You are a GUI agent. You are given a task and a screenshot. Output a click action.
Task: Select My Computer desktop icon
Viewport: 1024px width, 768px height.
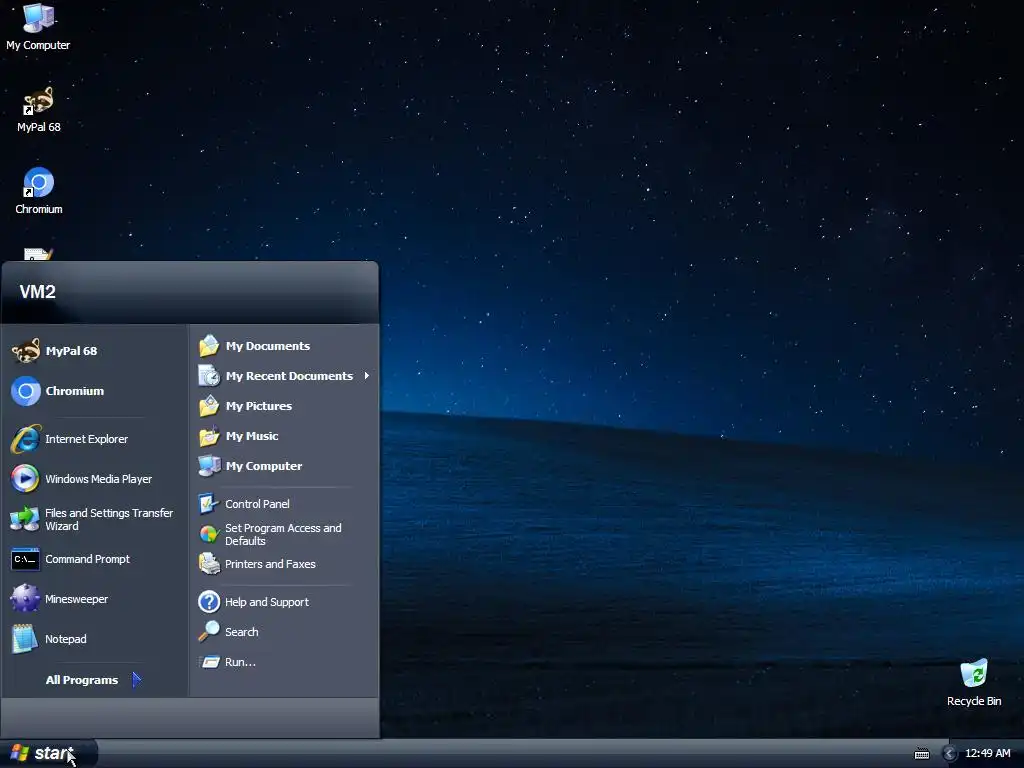coord(38,26)
